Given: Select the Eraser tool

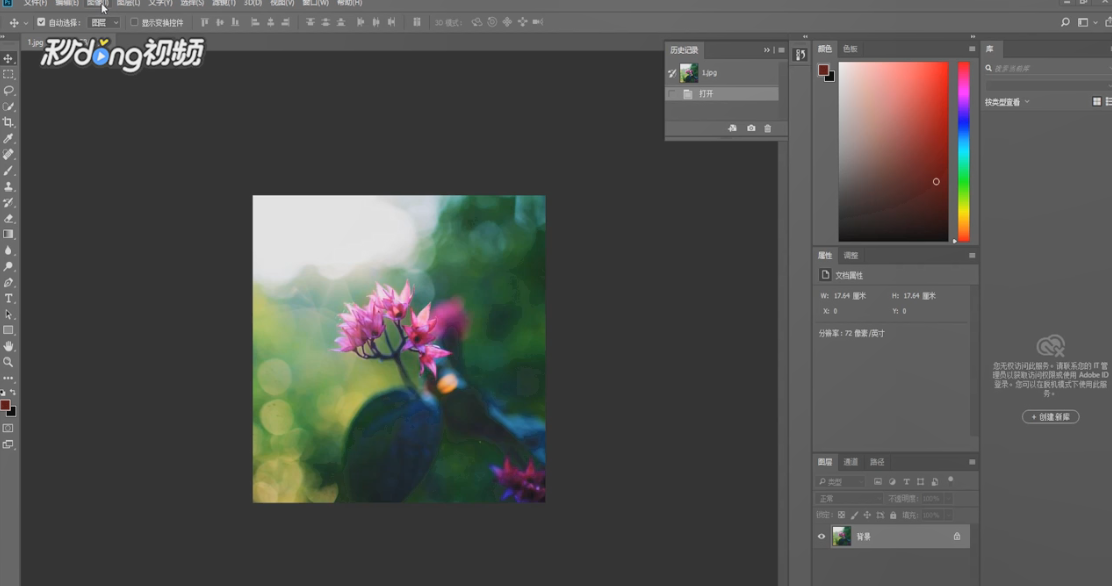Looking at the screenshot, I should [9, 219].
